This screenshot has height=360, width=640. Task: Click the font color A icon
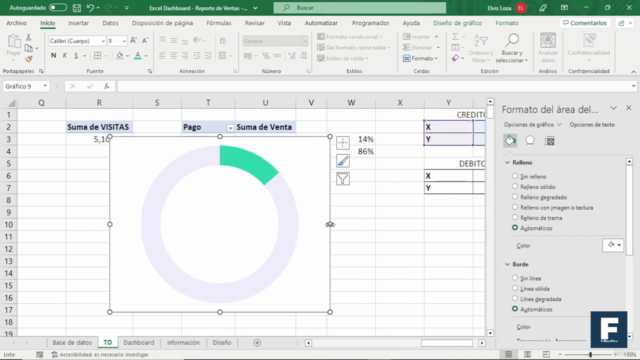coord(138,56)
